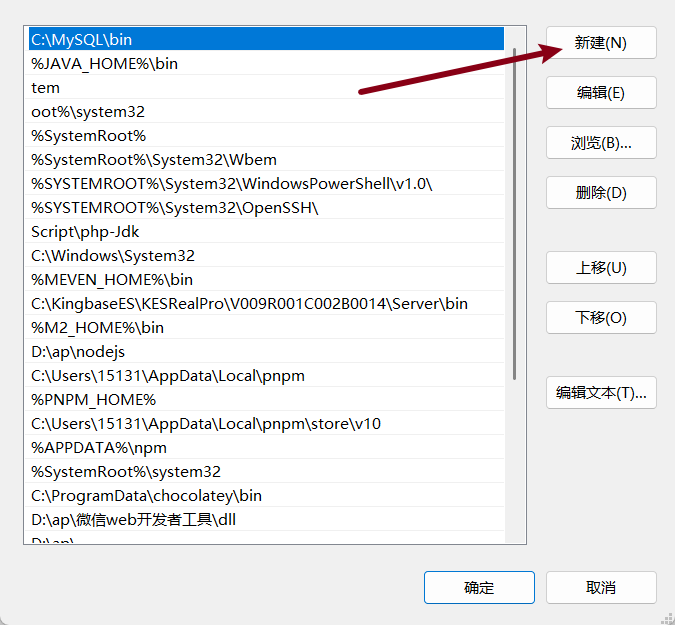Click the 新建(N) button
The height and width of the screenshot is (625, 675).
tap(601, 43)
